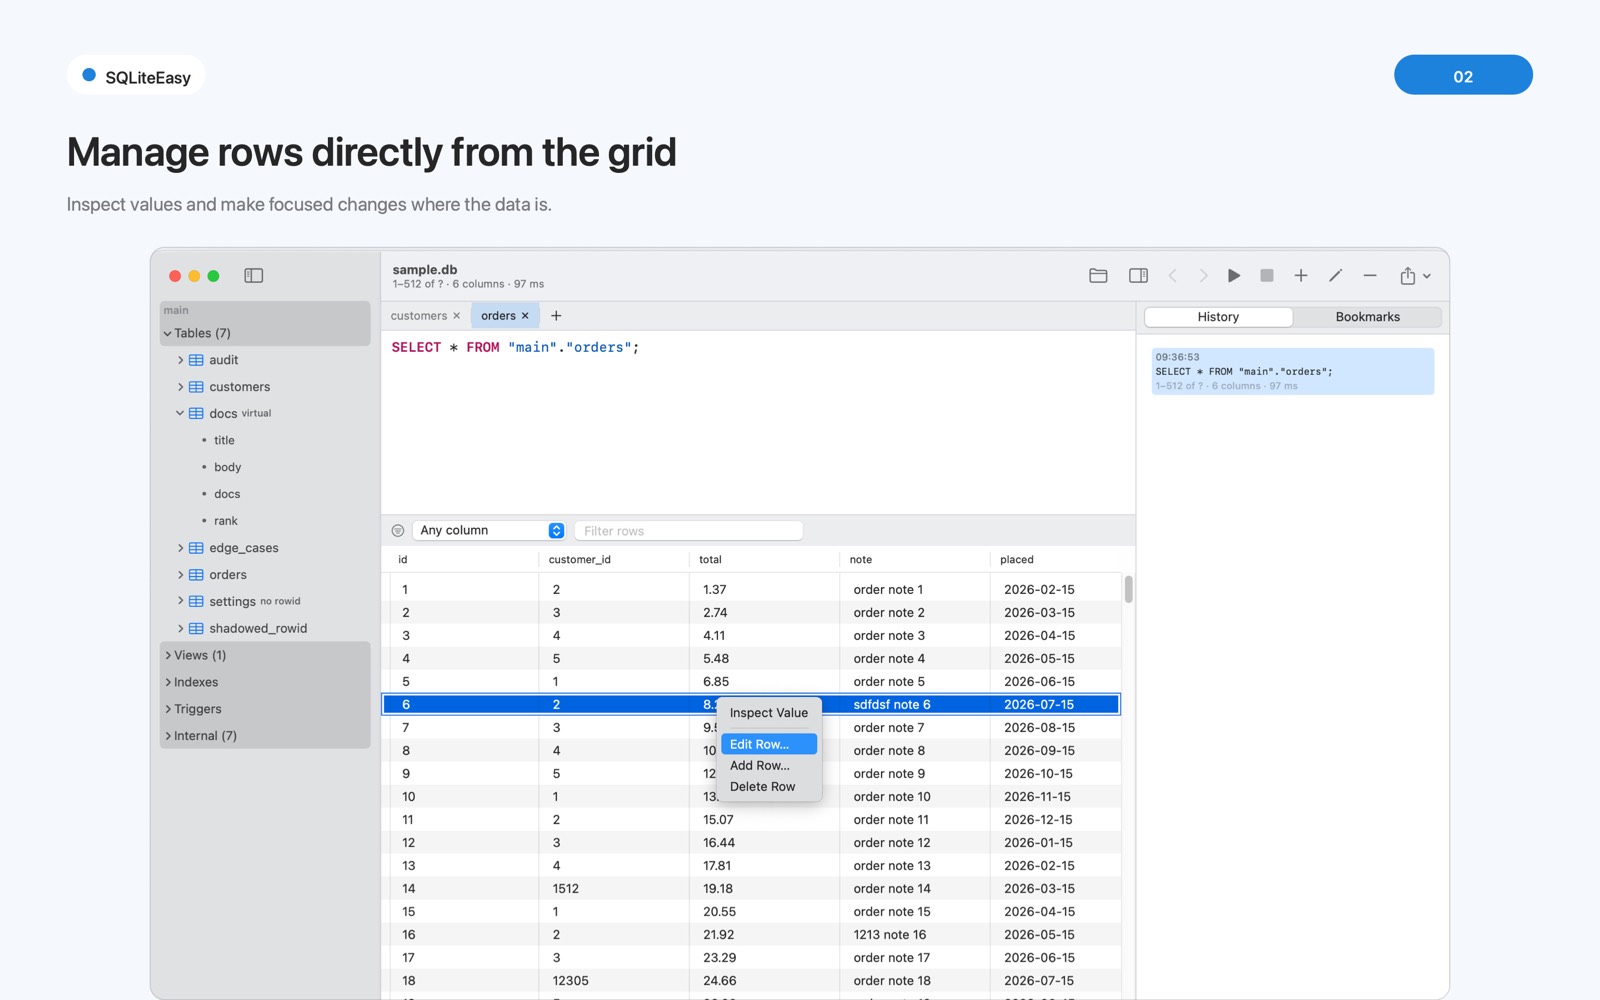This screenshot has height=1000, width=1600.
Task: Click the results grid scrollbar thumb
Action: pyautogui.click(x=1128, y=590)
